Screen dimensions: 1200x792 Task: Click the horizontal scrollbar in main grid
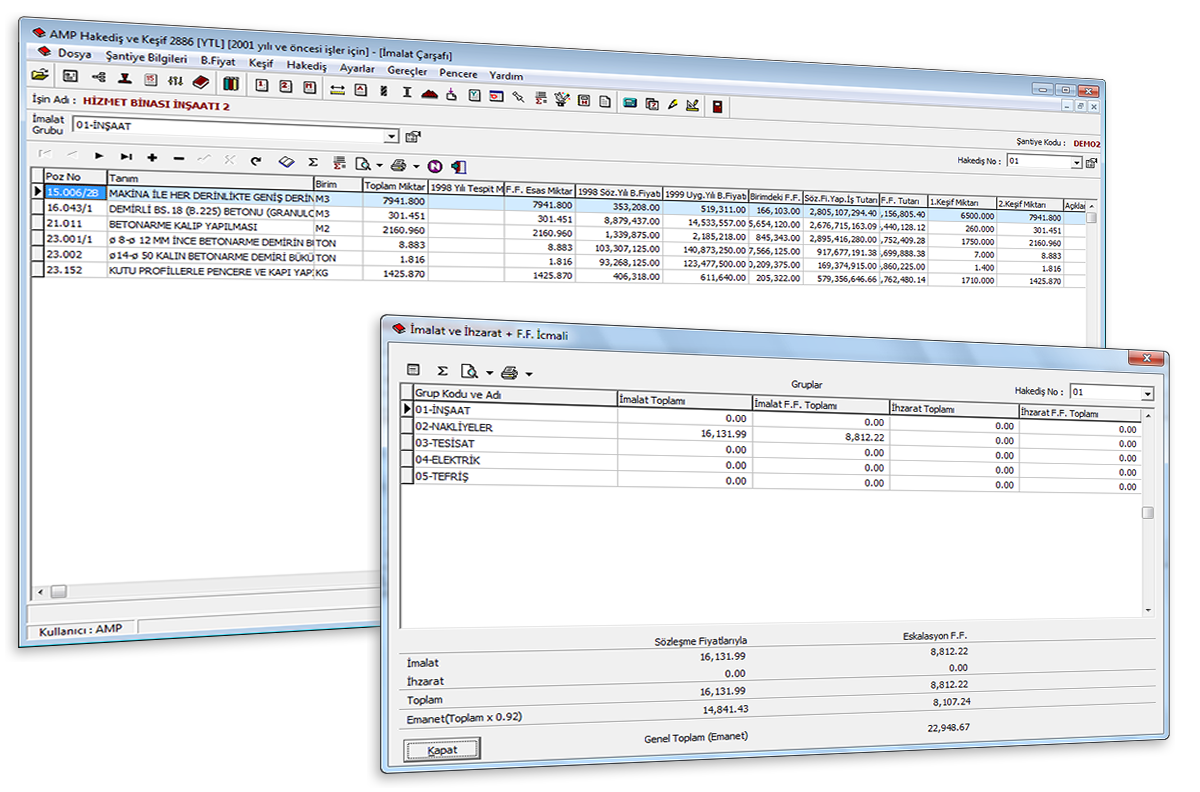click(200, 590)
